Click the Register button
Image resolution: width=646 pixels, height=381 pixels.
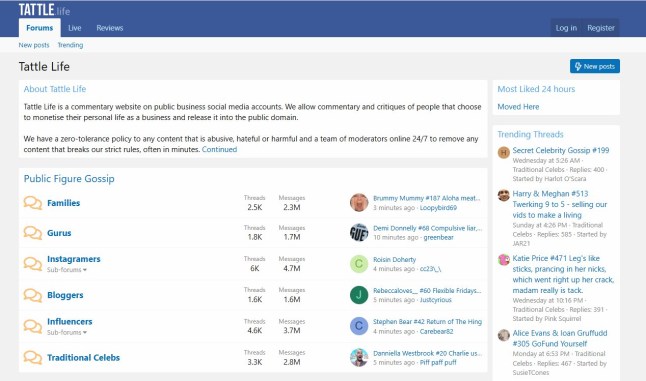[x=601, y=28]
